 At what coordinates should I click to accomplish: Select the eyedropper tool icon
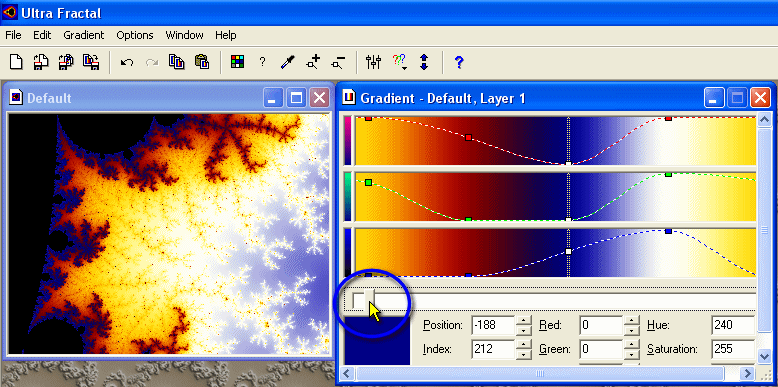[288, 62]
